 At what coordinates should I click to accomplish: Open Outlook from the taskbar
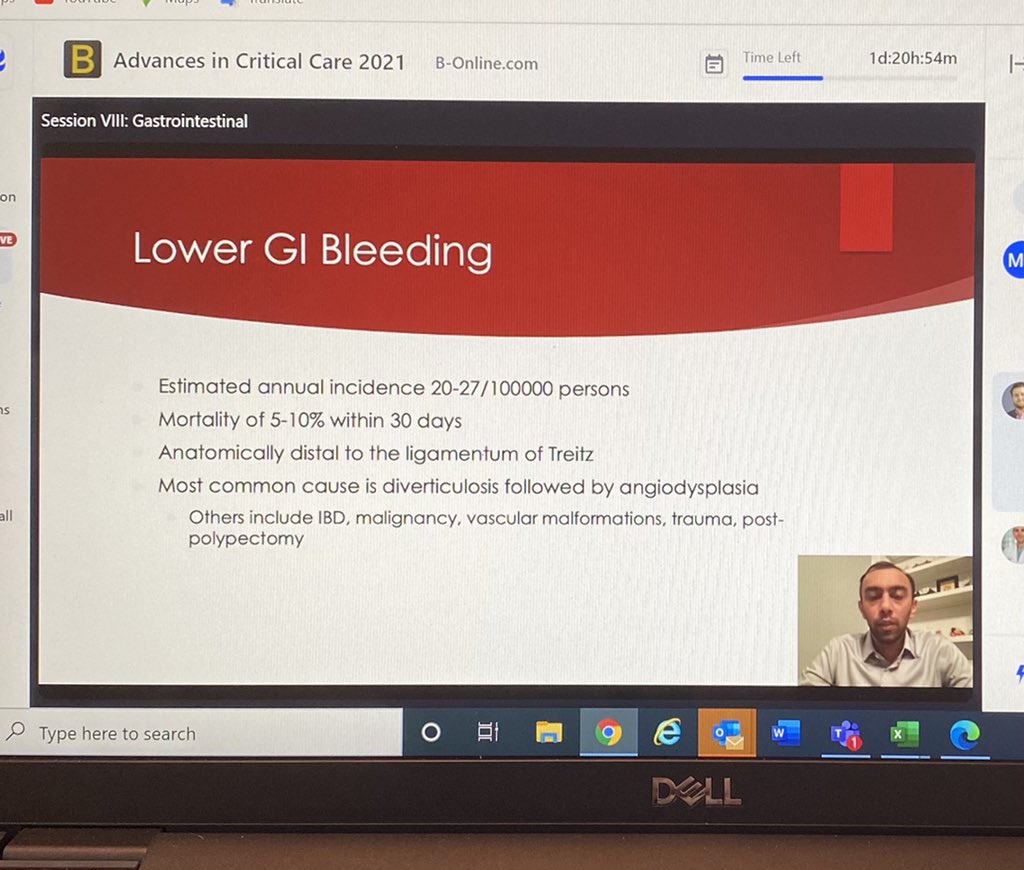pyautogui.click(x=727, y=732)
